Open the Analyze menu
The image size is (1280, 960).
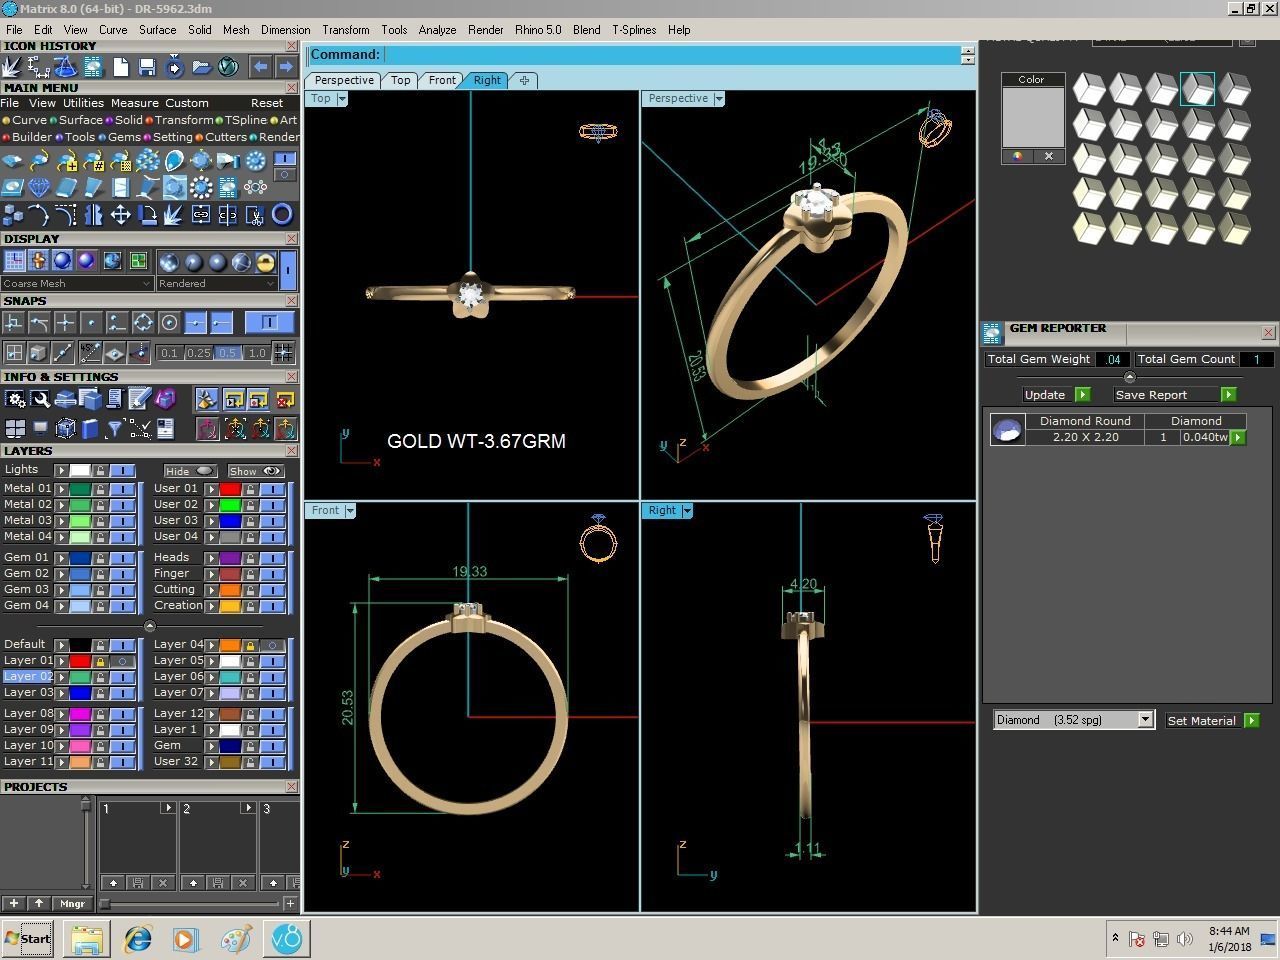pos(437,30)
